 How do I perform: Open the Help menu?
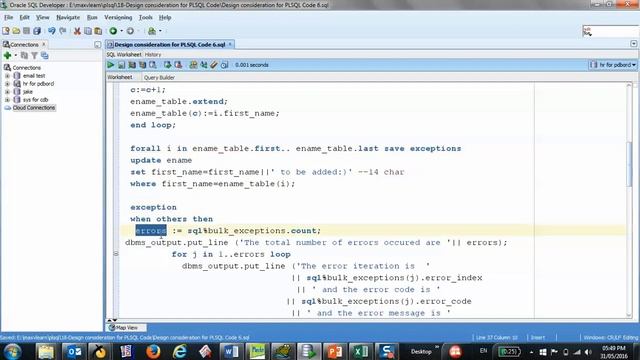tap(165, 18)
